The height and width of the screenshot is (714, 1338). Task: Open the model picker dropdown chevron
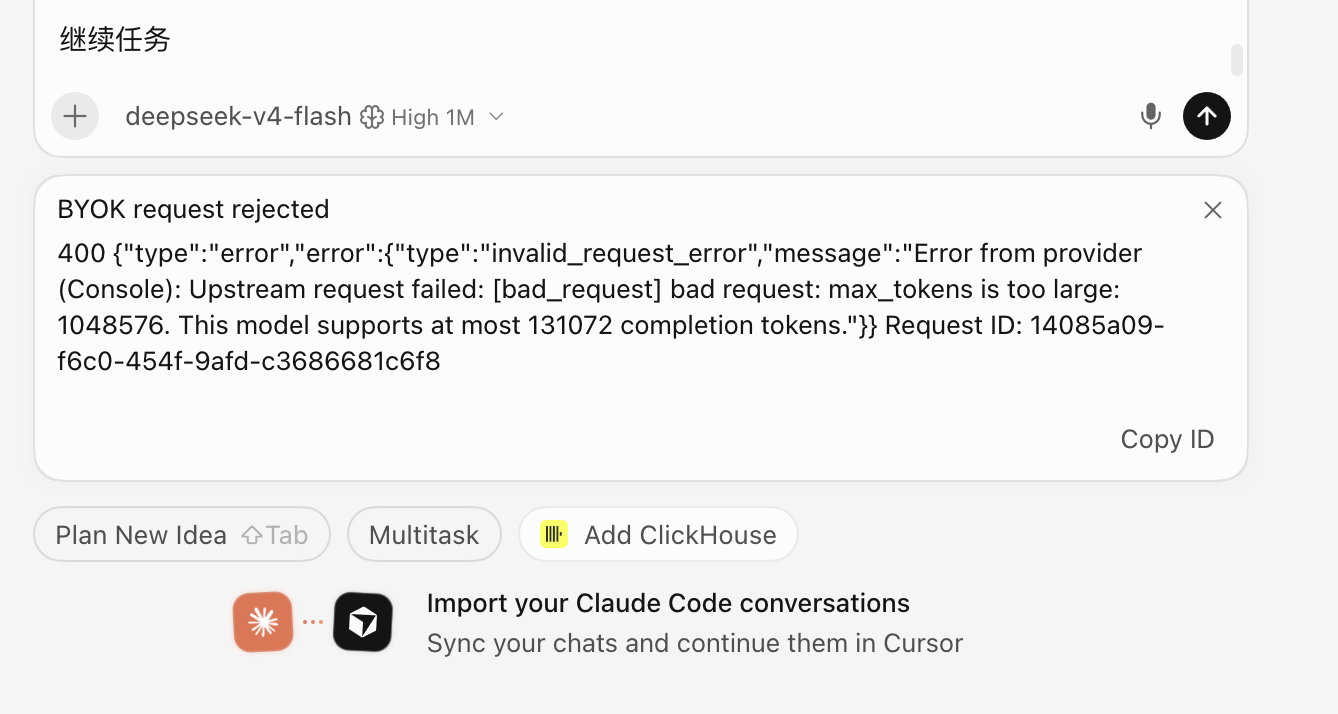pyautogui.click(x=496, y=117)
